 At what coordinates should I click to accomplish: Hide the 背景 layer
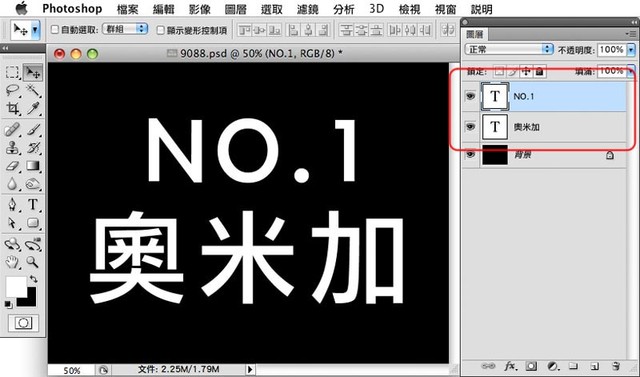coord(471,155)
